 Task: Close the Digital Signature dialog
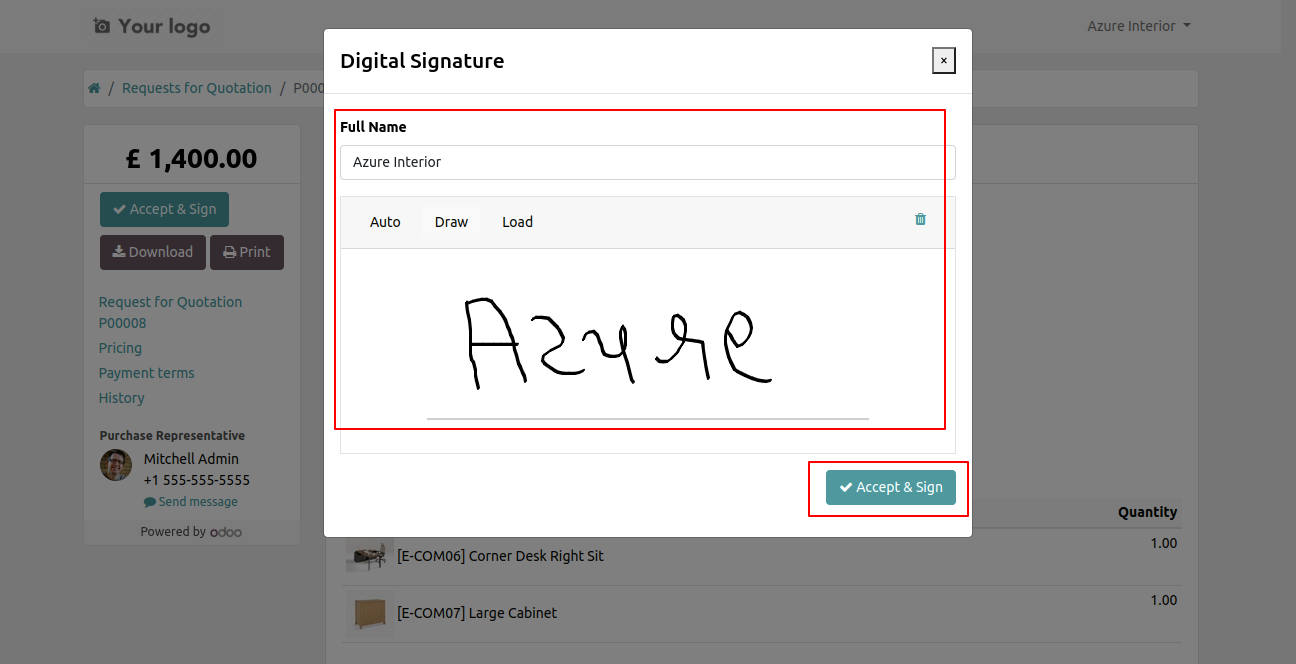943,61
